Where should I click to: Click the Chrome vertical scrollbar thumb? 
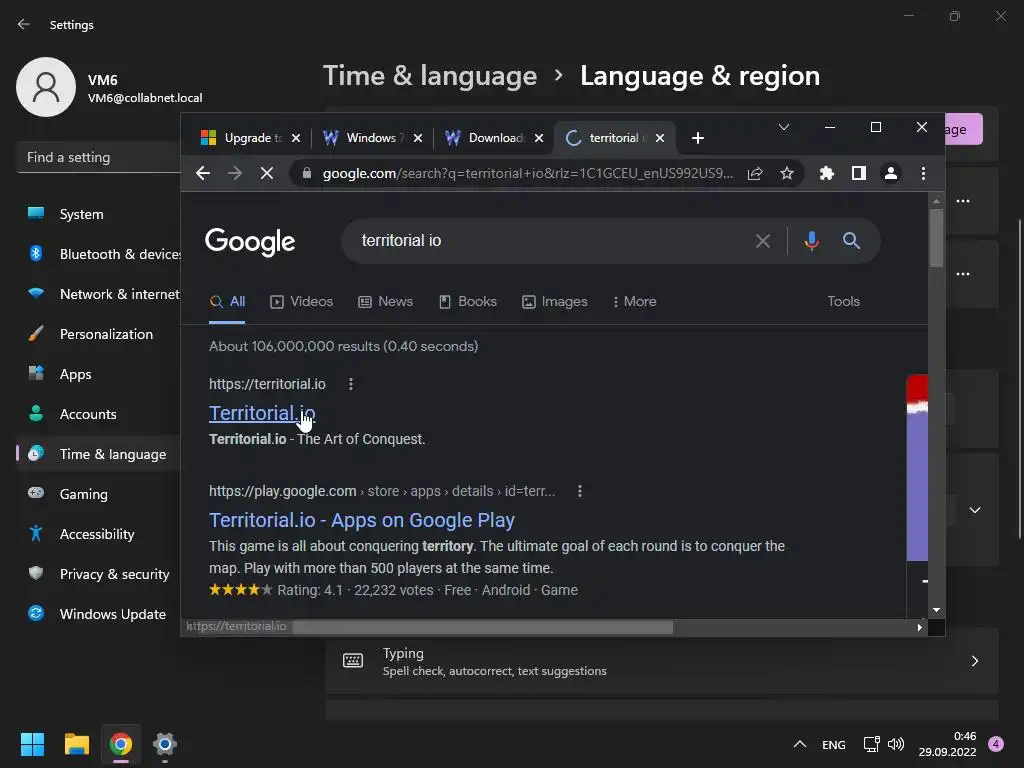pyautogui.click(x=936, y=237)
